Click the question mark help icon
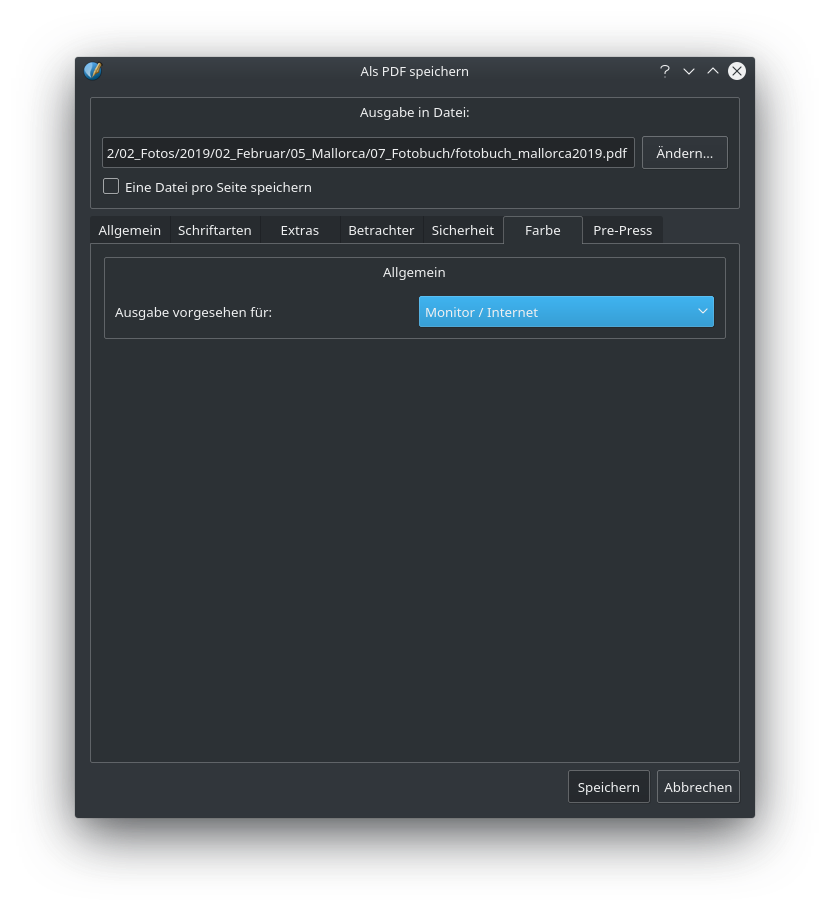 (665, 71)
